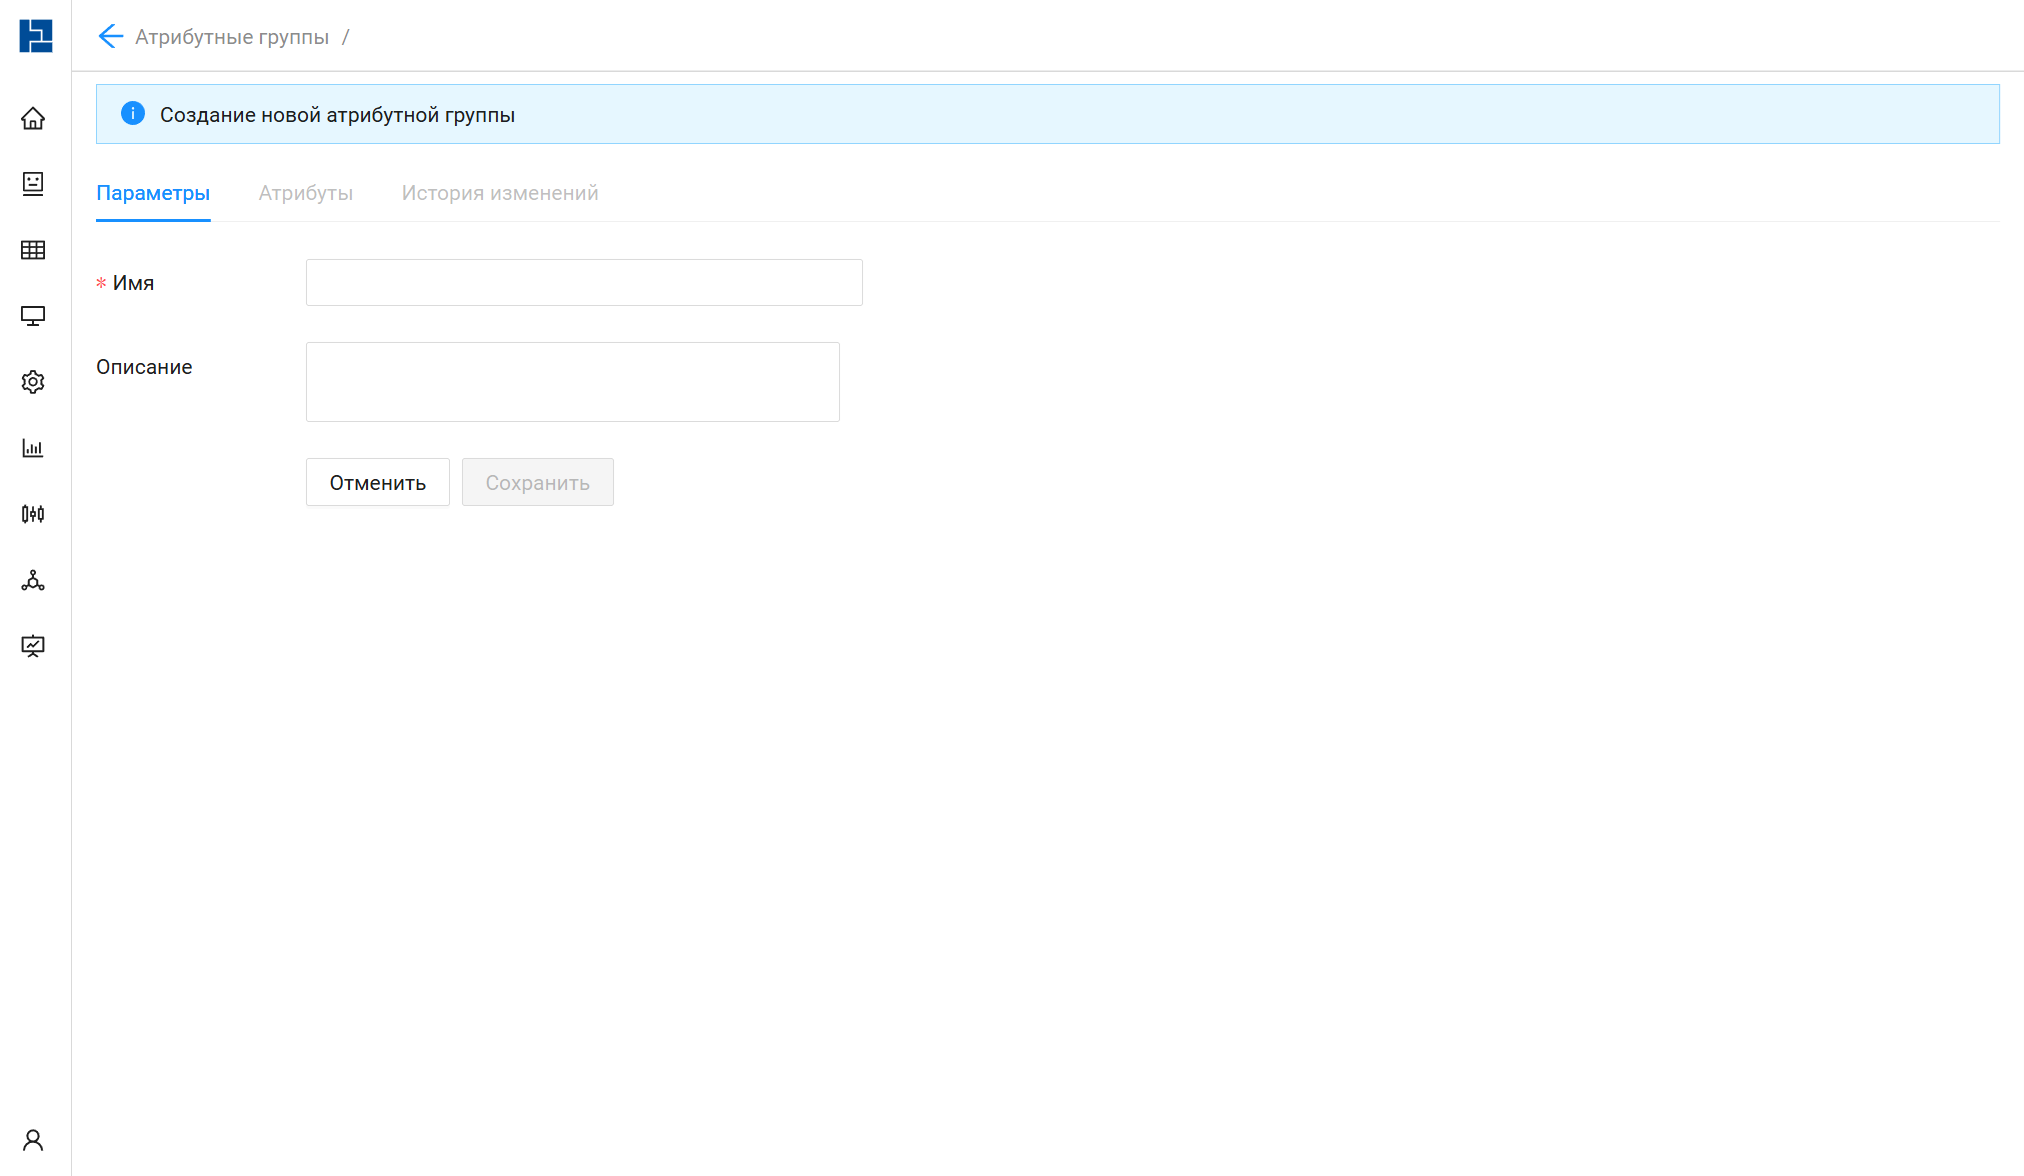The image size is (2024, 1176).
Task: Open the sliders control sidebar icon
Action: [33, 514]
